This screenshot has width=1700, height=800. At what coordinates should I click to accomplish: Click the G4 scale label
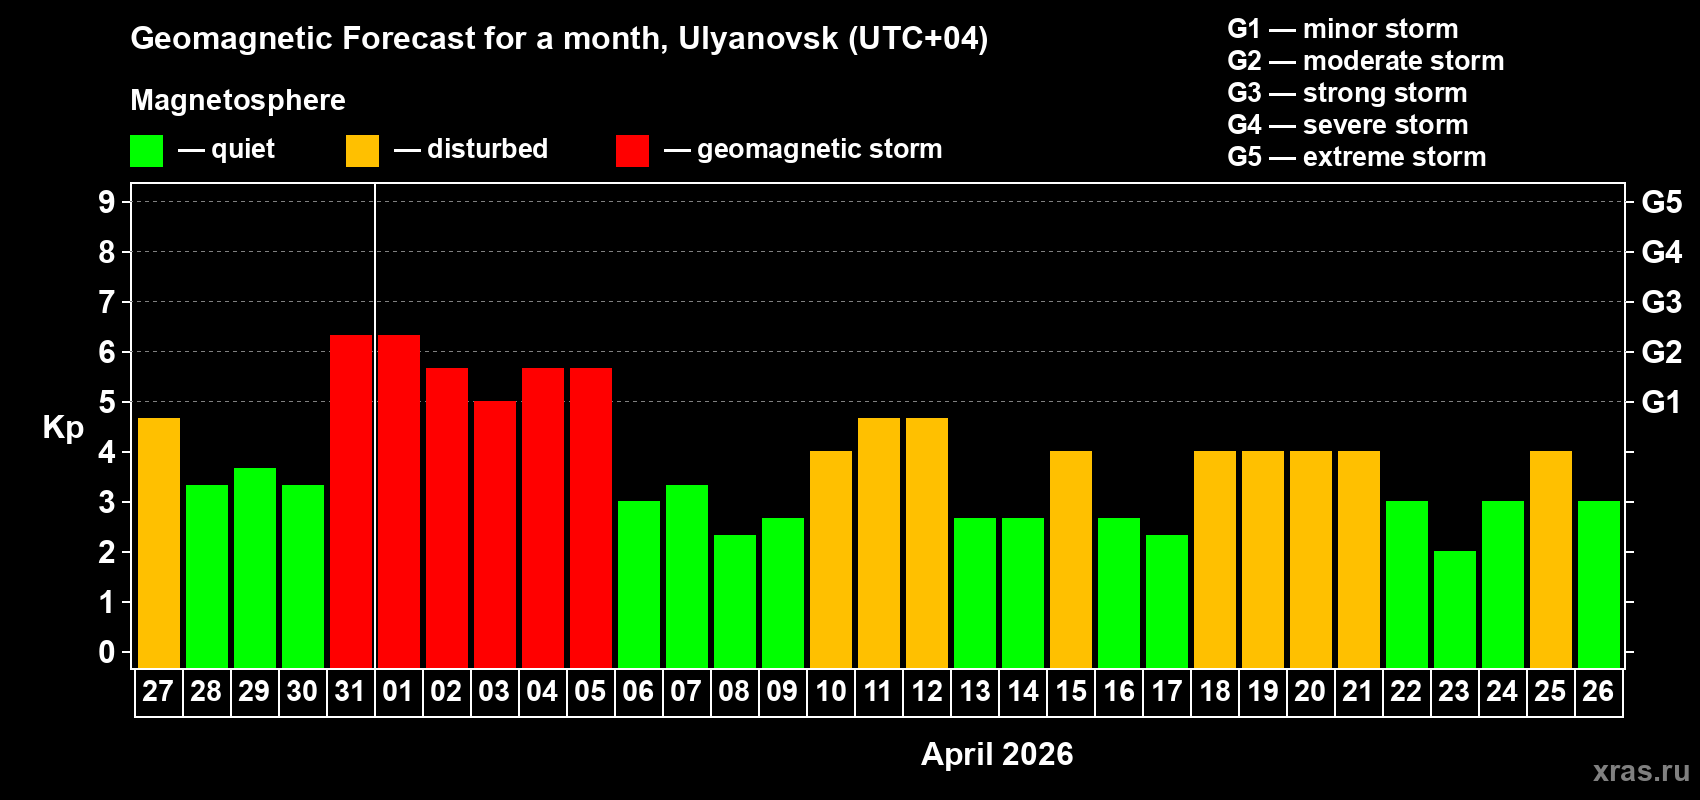(x=1662, y=252)
